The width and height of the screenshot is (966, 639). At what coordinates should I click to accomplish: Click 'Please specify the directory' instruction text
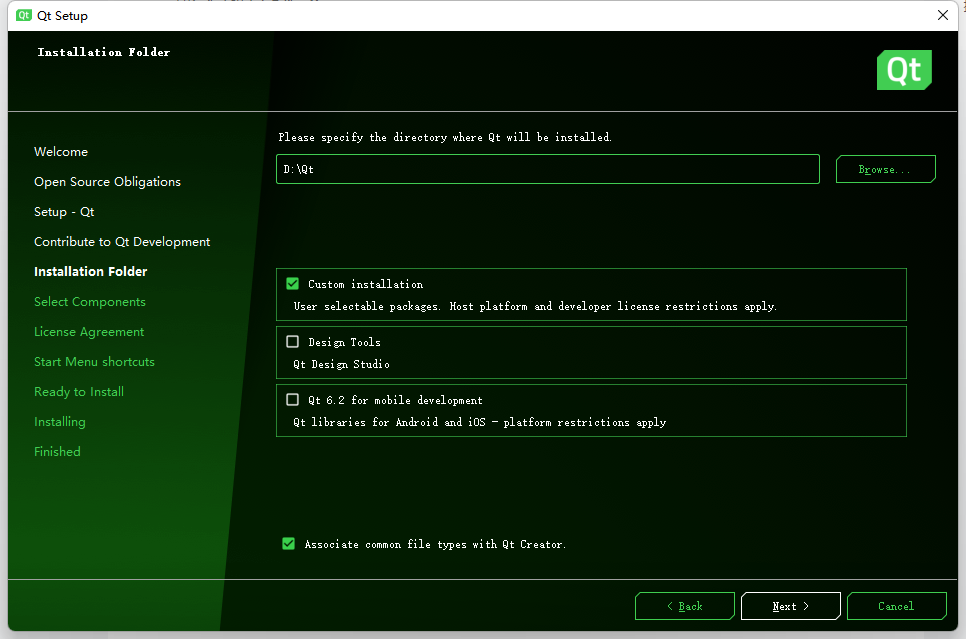click(445, 137)
